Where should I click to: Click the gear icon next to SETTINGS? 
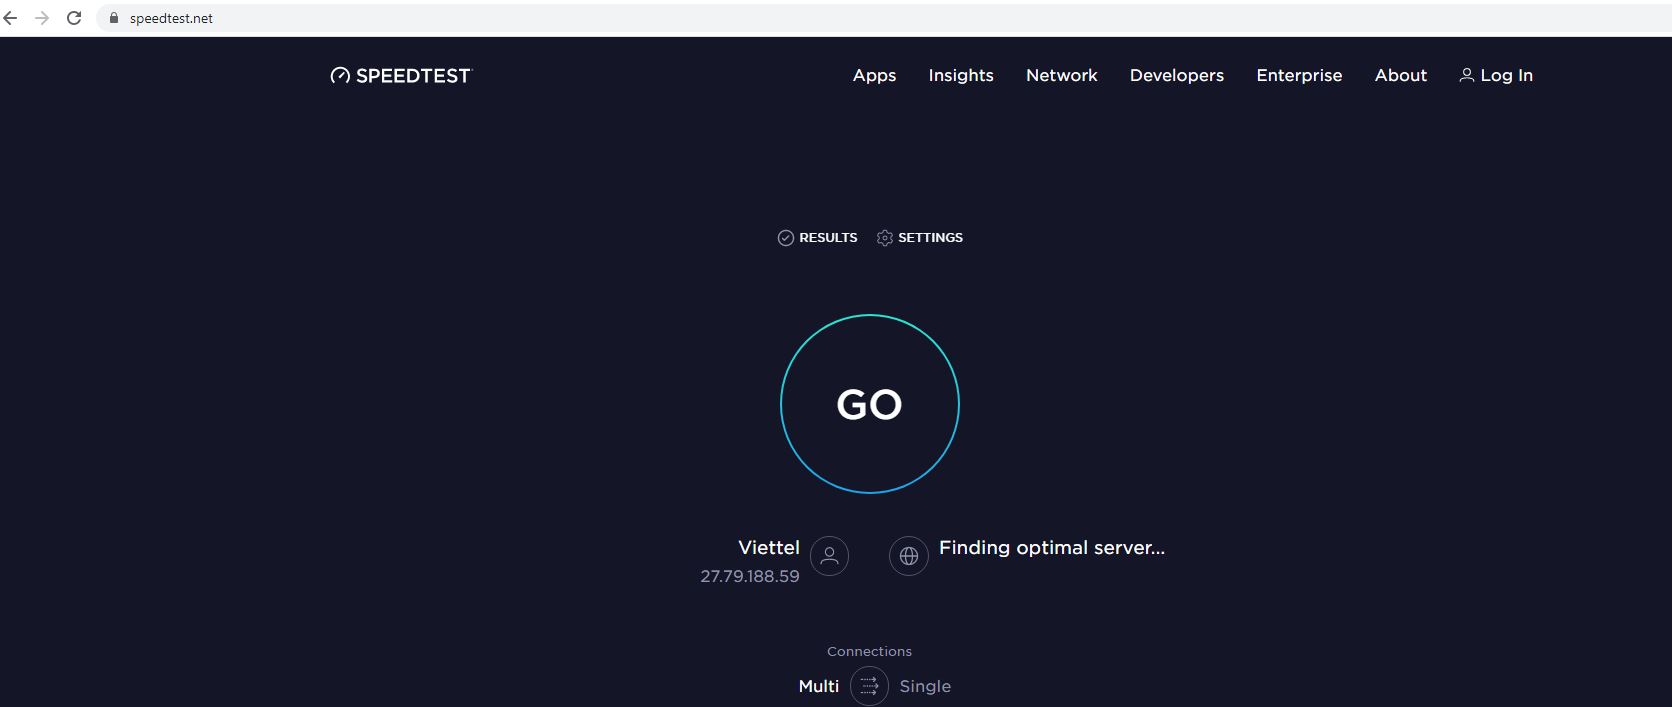click(885, 238)
